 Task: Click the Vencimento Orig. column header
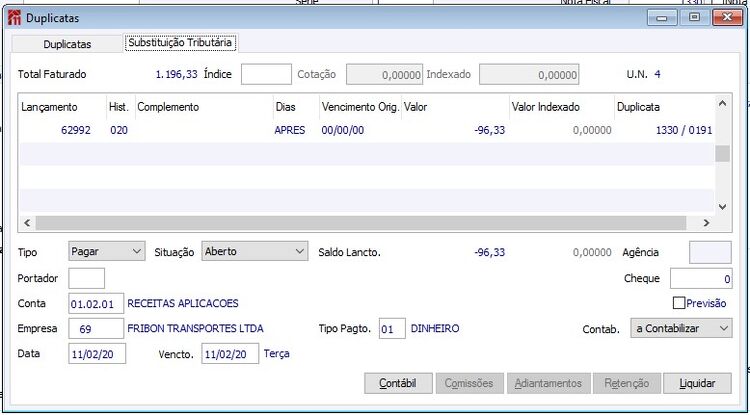[360, 107]
